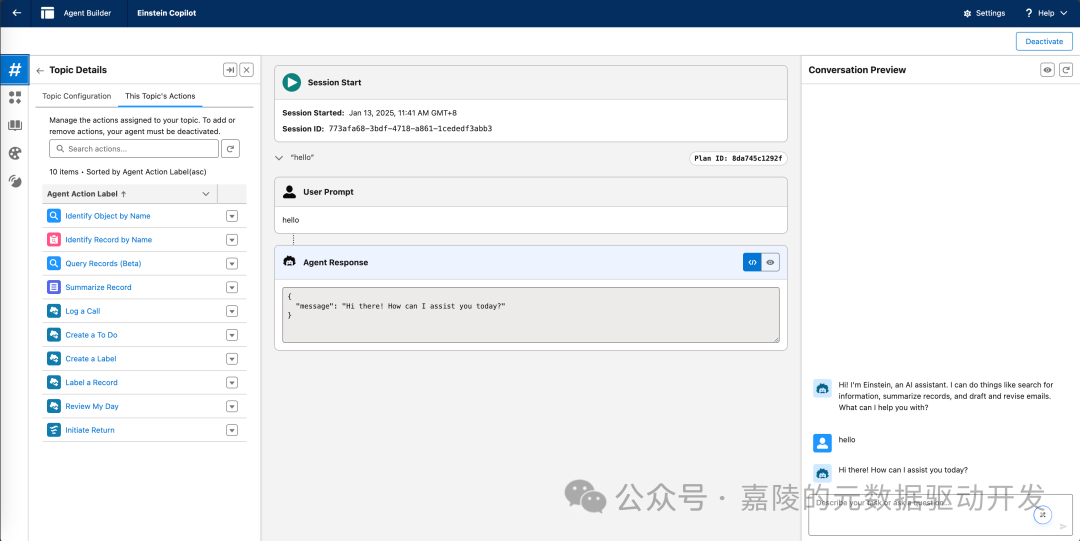Viewport: 1080px width, 541px height.
Task: Open row menu for Identify Record by Name
Action: tap(232, 240)
